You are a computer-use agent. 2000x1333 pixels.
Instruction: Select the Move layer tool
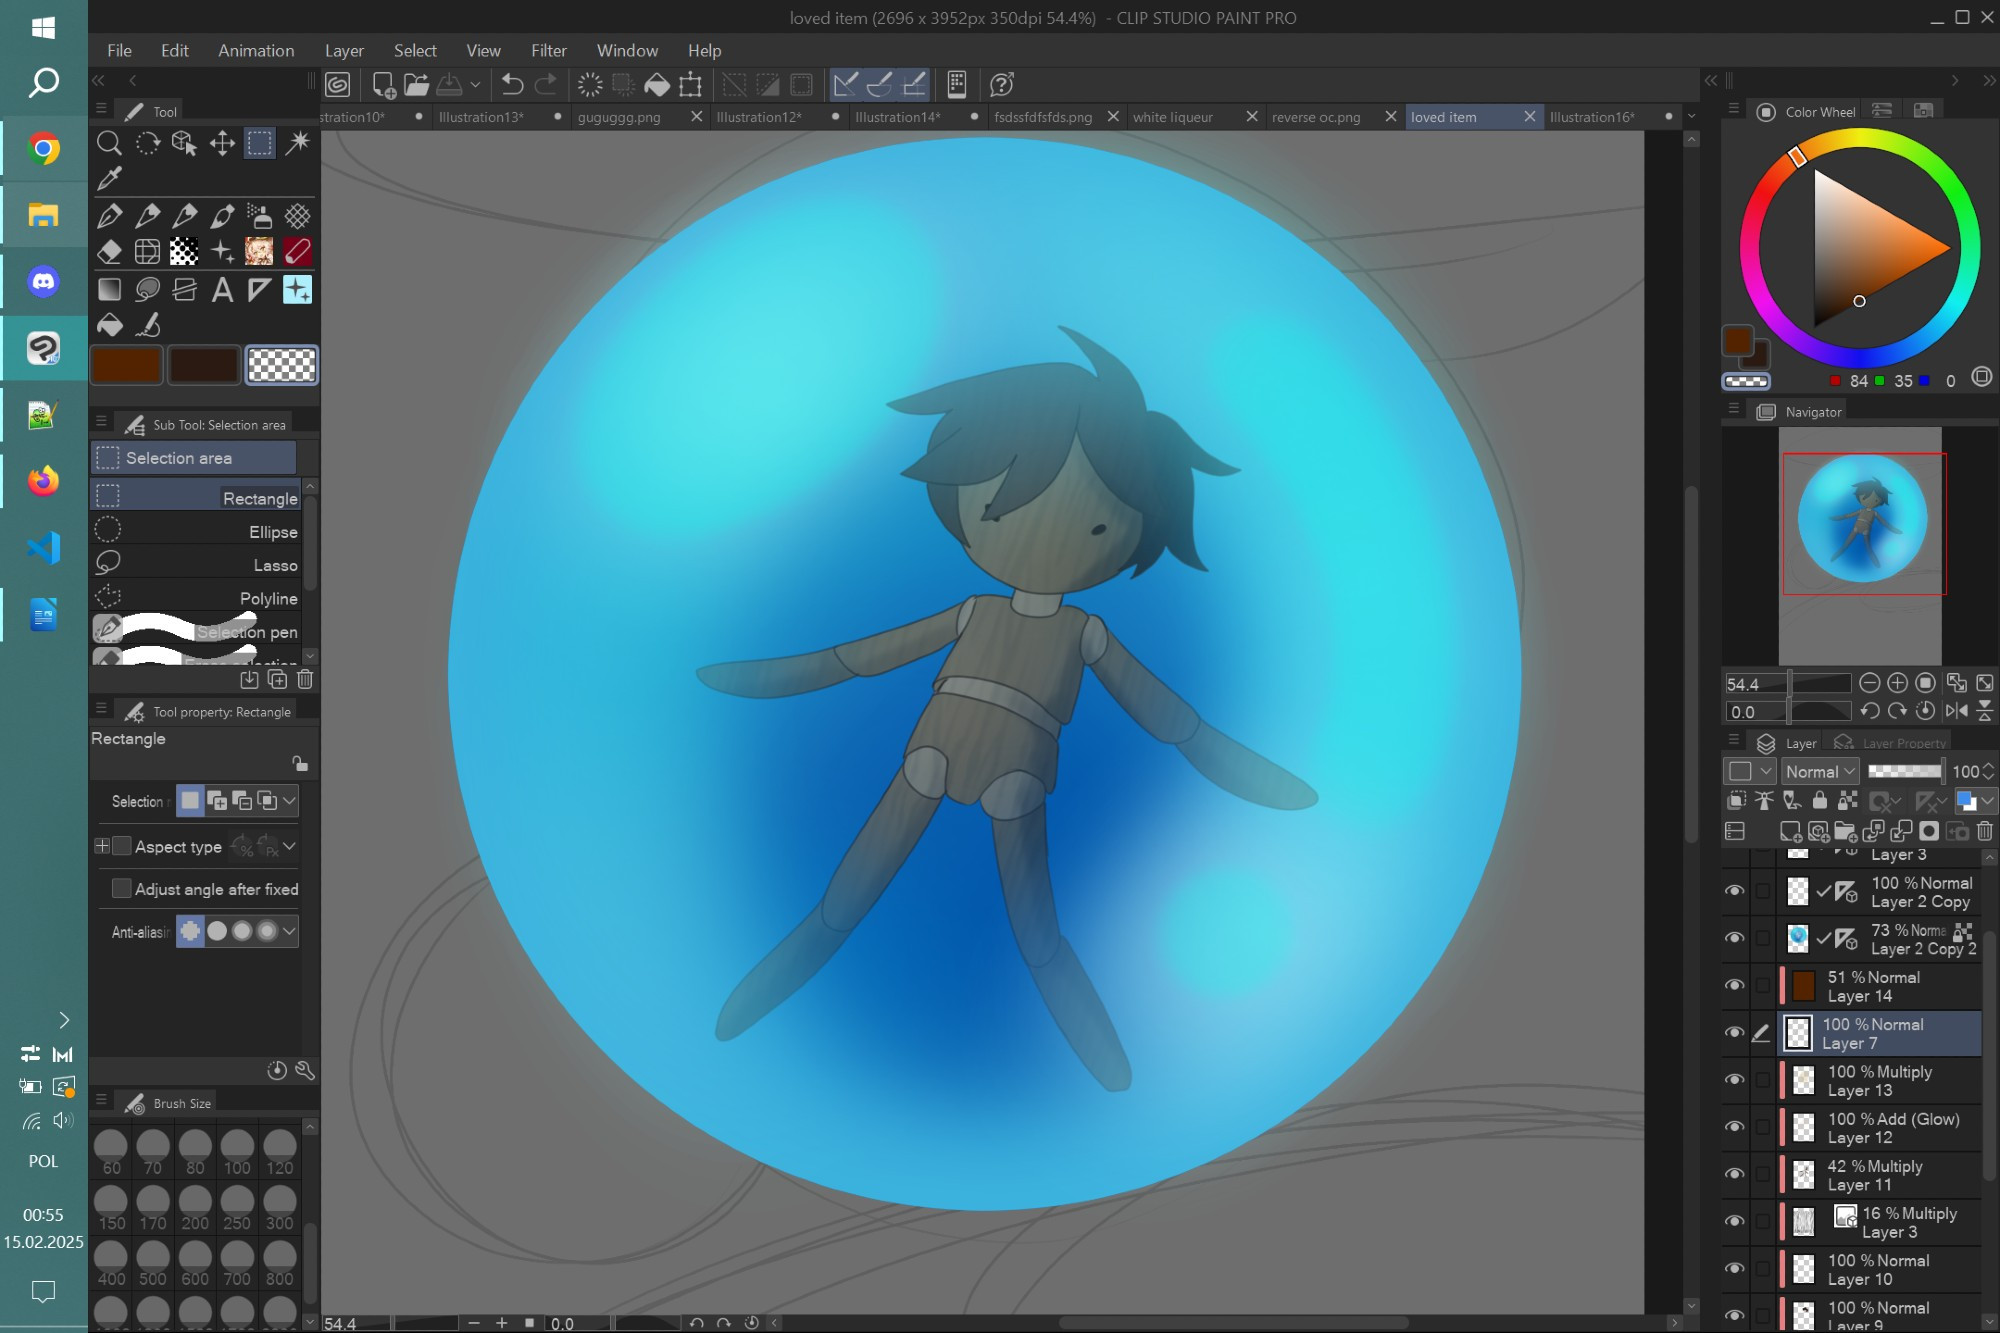(x=222, y=143)
